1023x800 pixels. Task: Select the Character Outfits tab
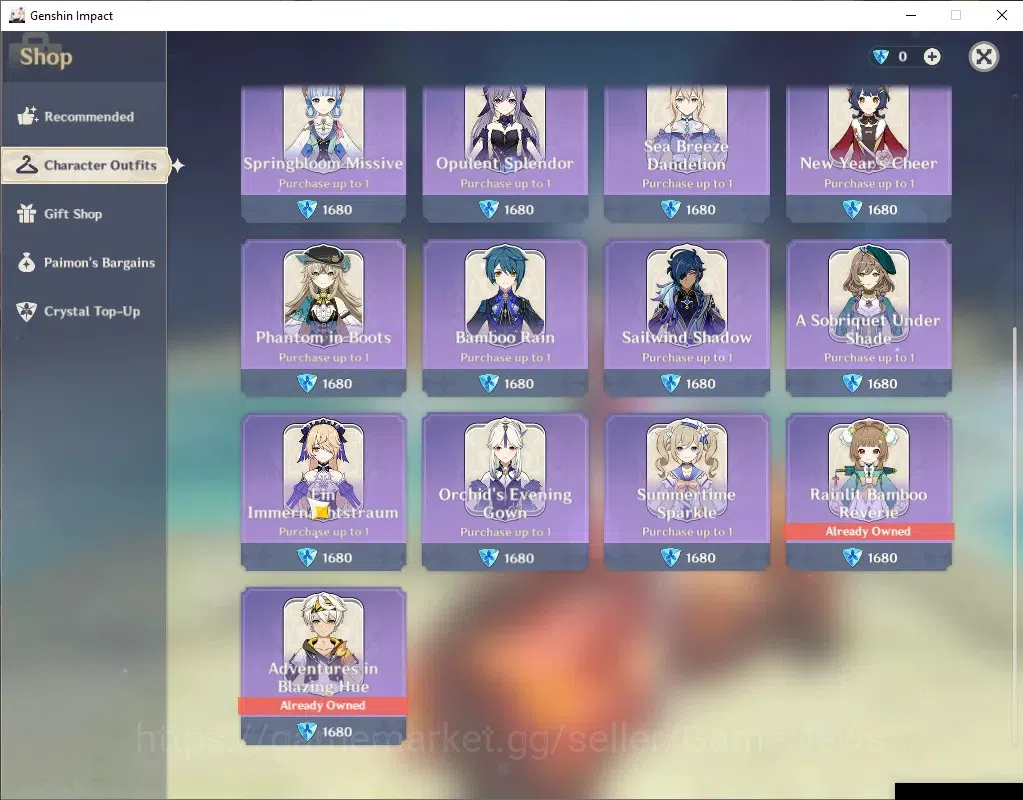85,165
